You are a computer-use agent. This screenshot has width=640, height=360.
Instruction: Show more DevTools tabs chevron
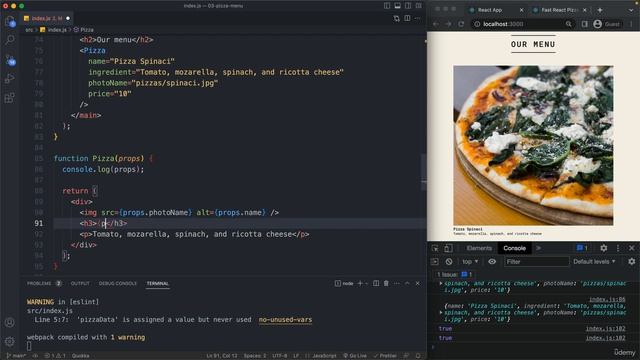point(538,248)
